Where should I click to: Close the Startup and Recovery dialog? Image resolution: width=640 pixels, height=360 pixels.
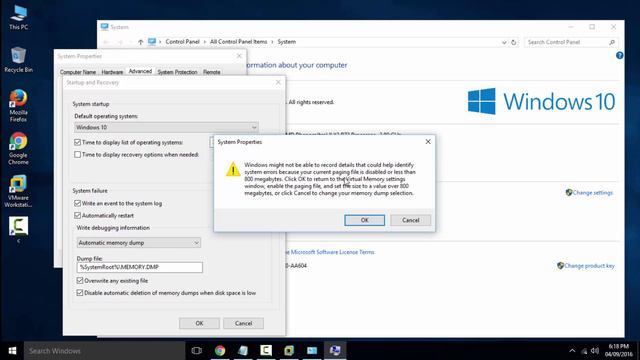278,82
